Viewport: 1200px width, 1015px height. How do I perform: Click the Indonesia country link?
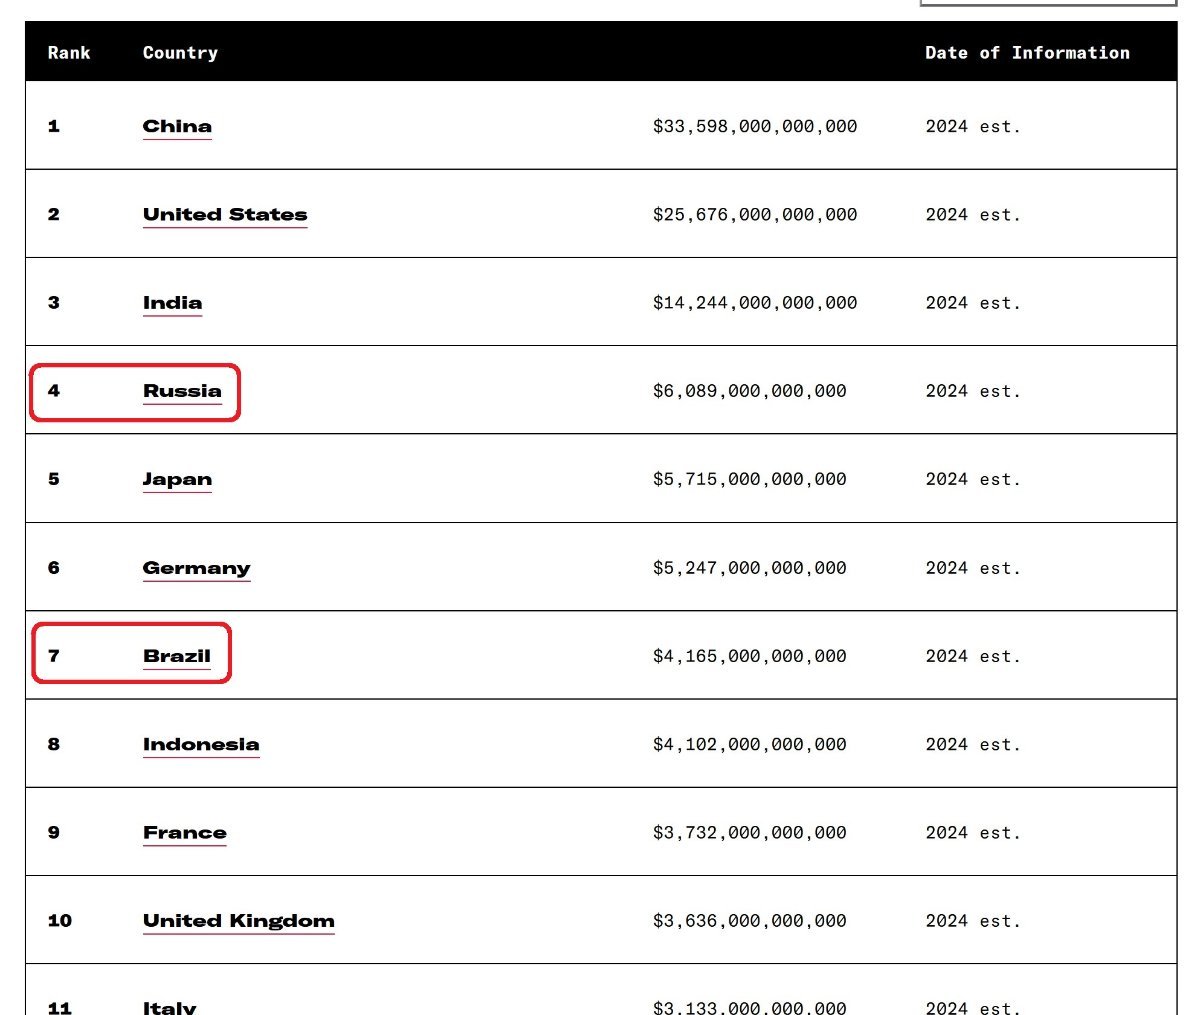201,744
